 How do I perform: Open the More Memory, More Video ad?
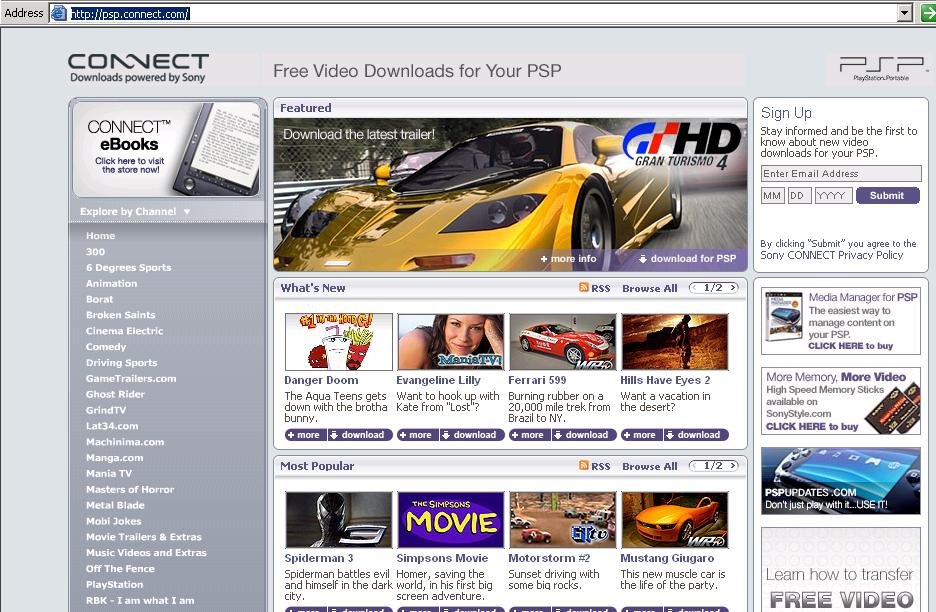(840, 401)
